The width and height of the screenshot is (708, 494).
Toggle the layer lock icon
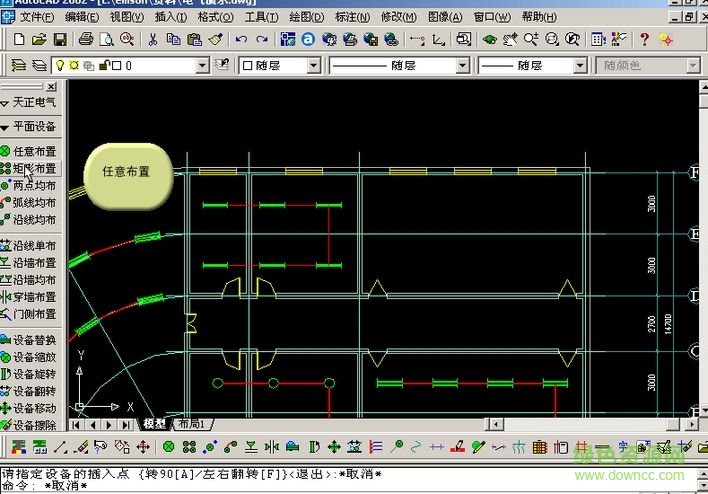point(102,65)
